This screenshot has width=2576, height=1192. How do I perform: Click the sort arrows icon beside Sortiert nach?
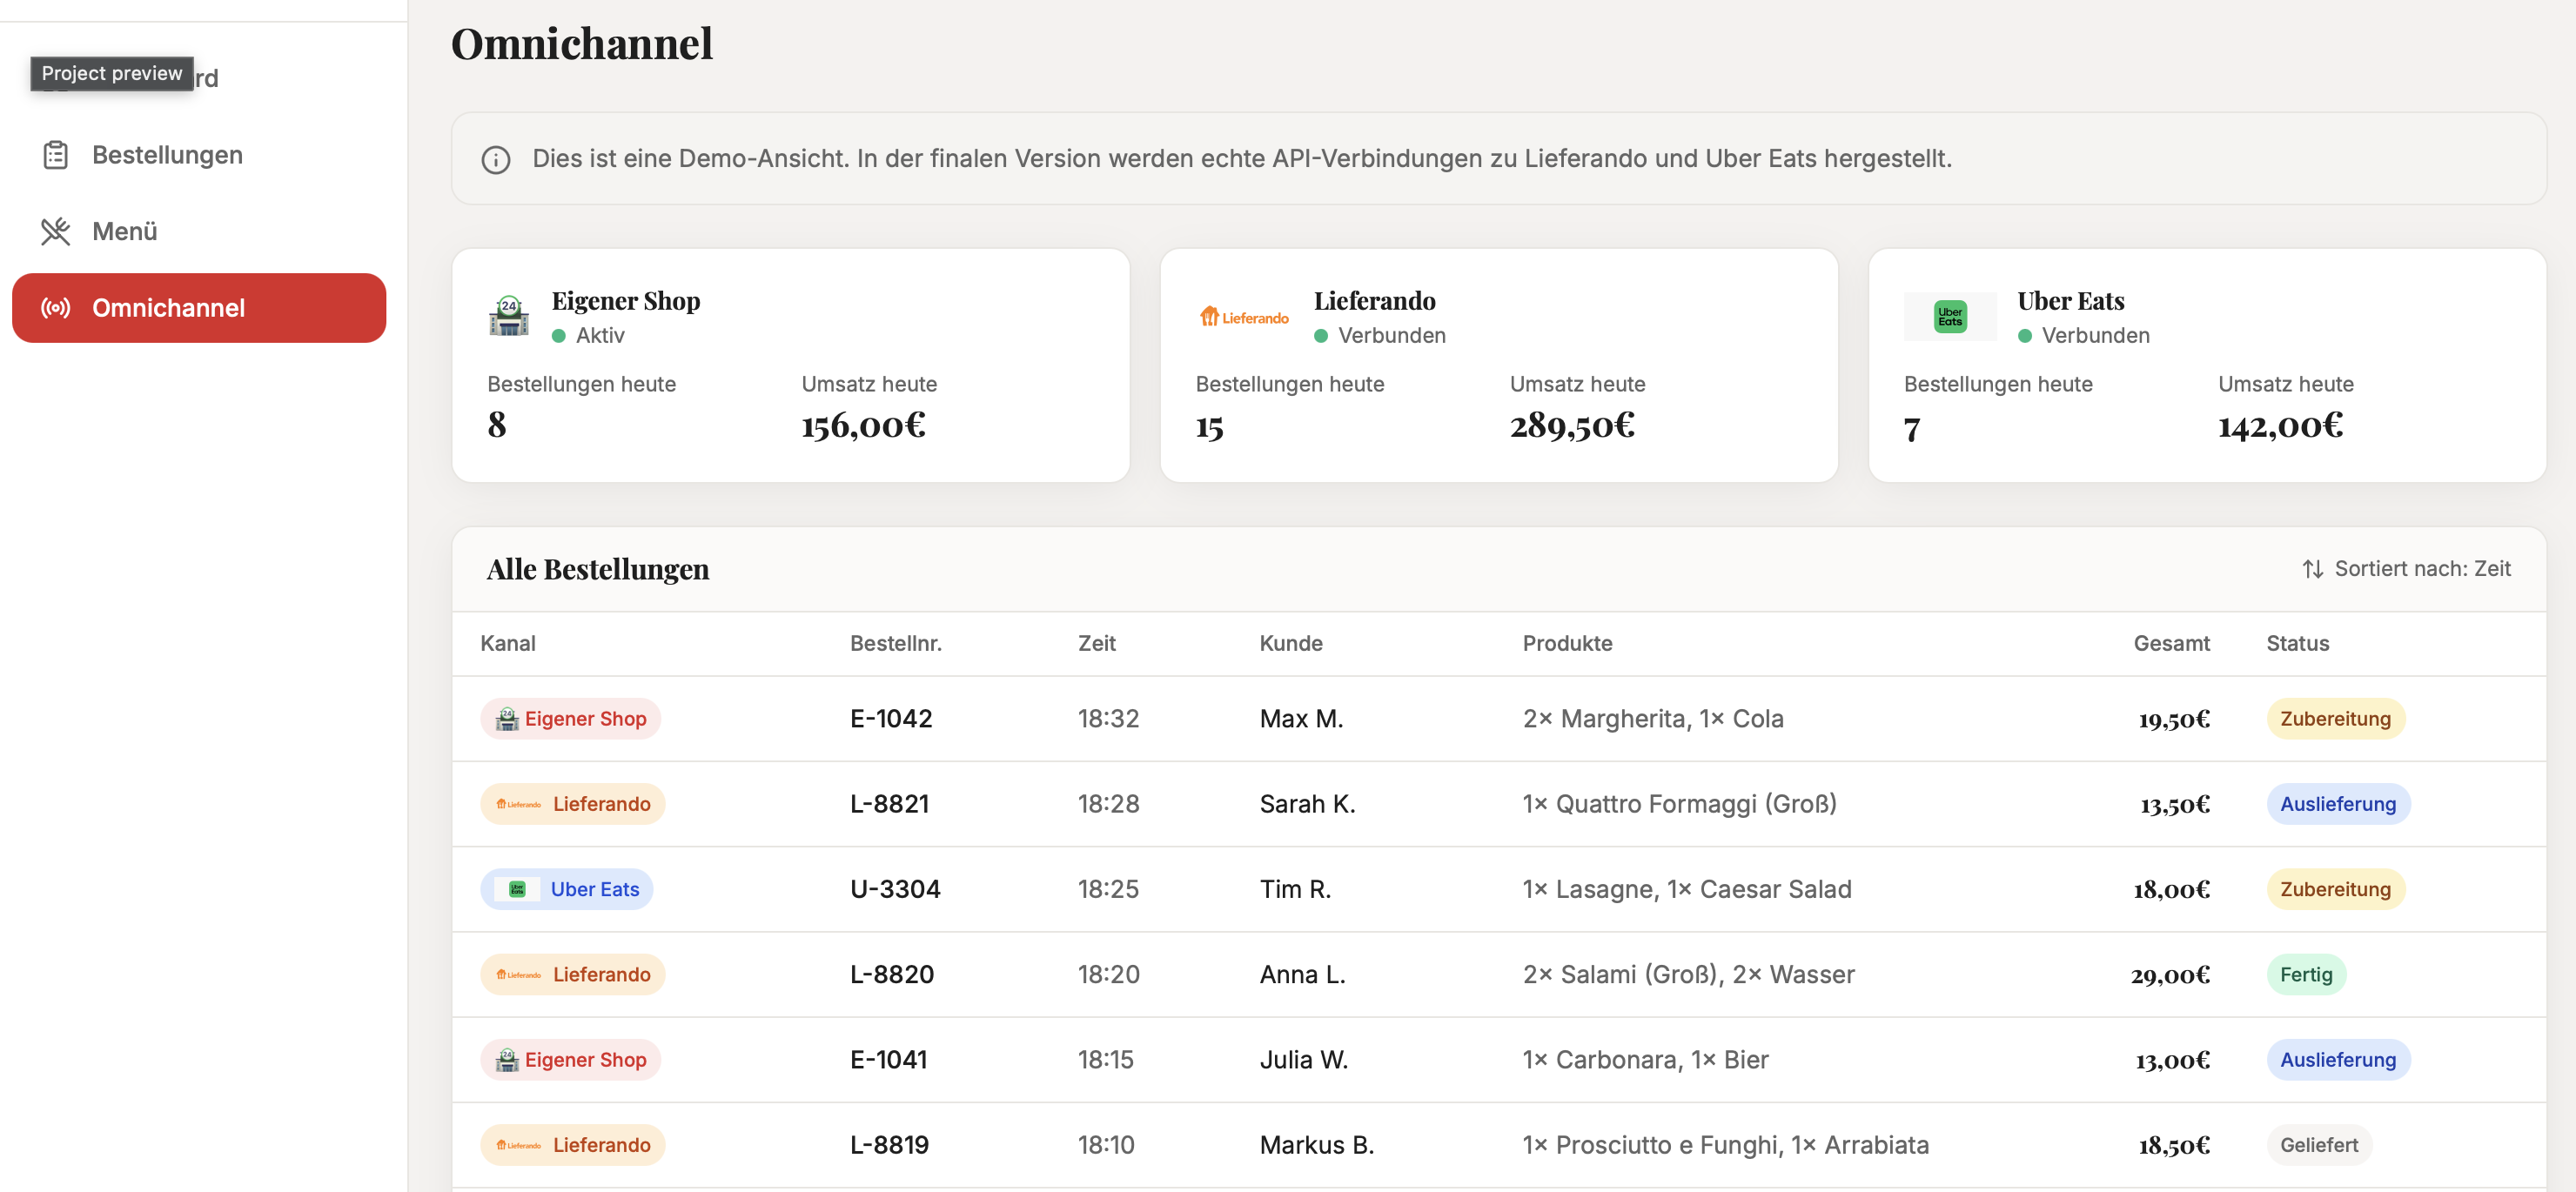[2312, 569]
